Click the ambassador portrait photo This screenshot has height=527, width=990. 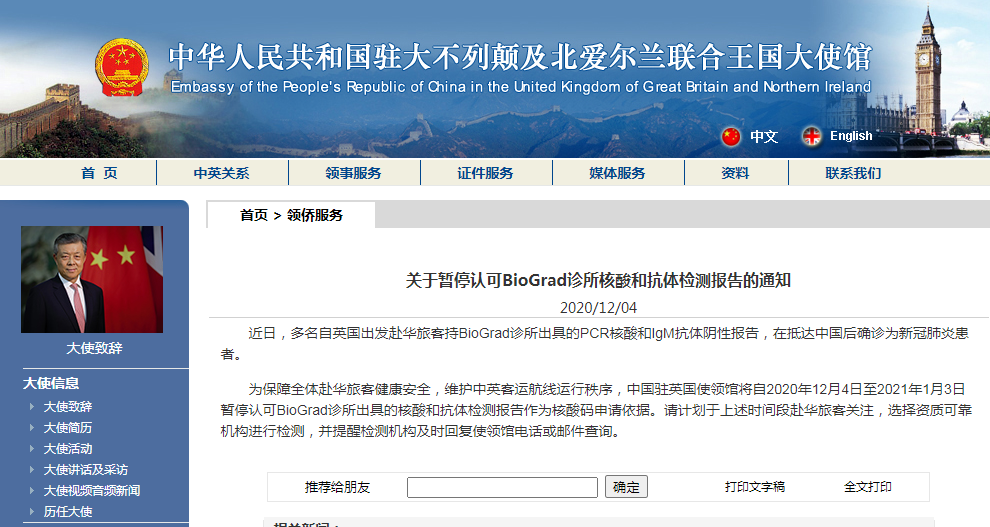92,280
